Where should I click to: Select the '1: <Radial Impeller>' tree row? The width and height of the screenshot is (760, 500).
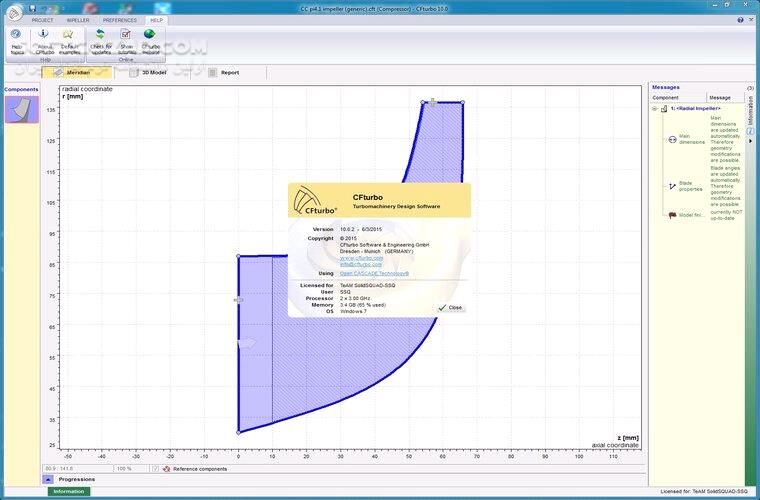tap(695, 109)
